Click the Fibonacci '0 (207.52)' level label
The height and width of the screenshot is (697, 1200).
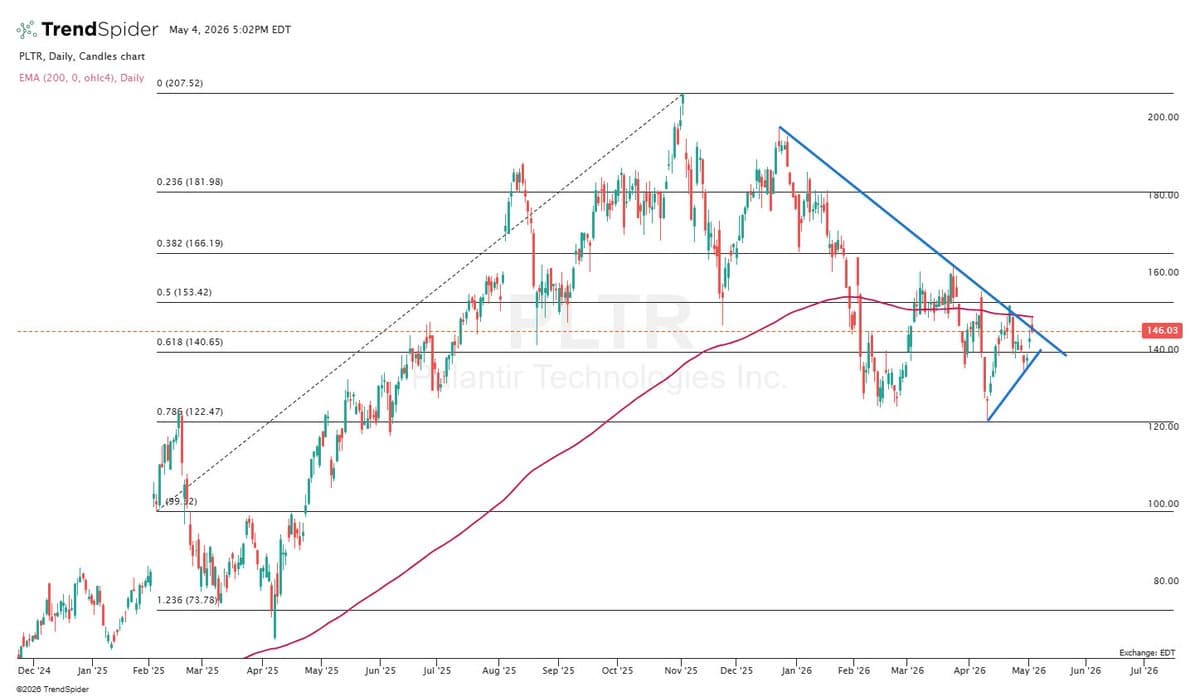click(180, 84)
